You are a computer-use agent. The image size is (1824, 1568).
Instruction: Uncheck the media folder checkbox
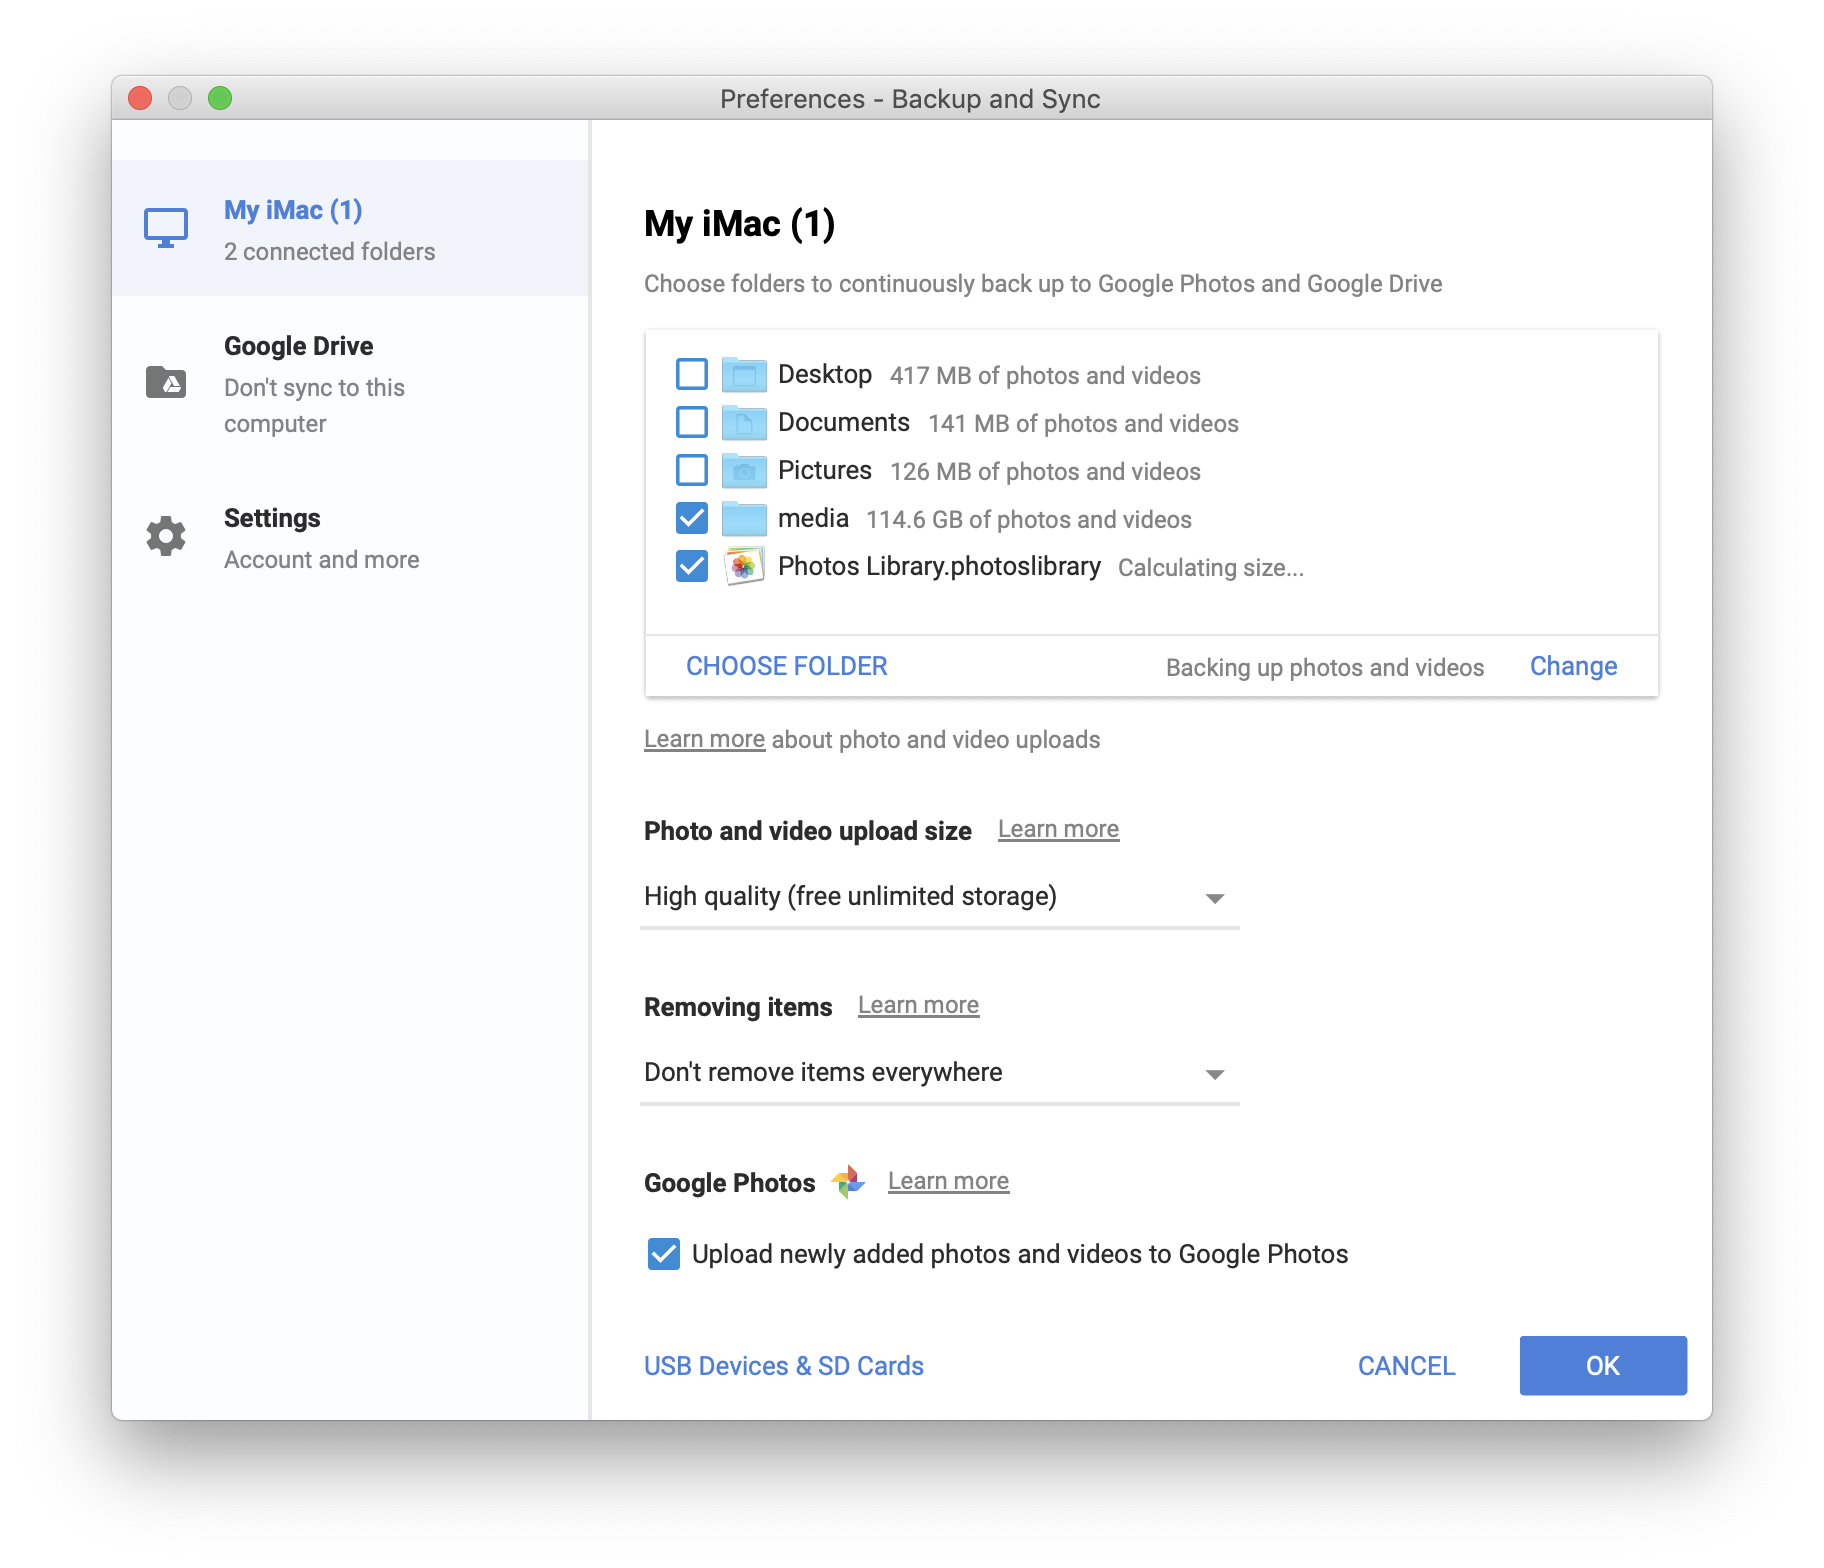692,518
